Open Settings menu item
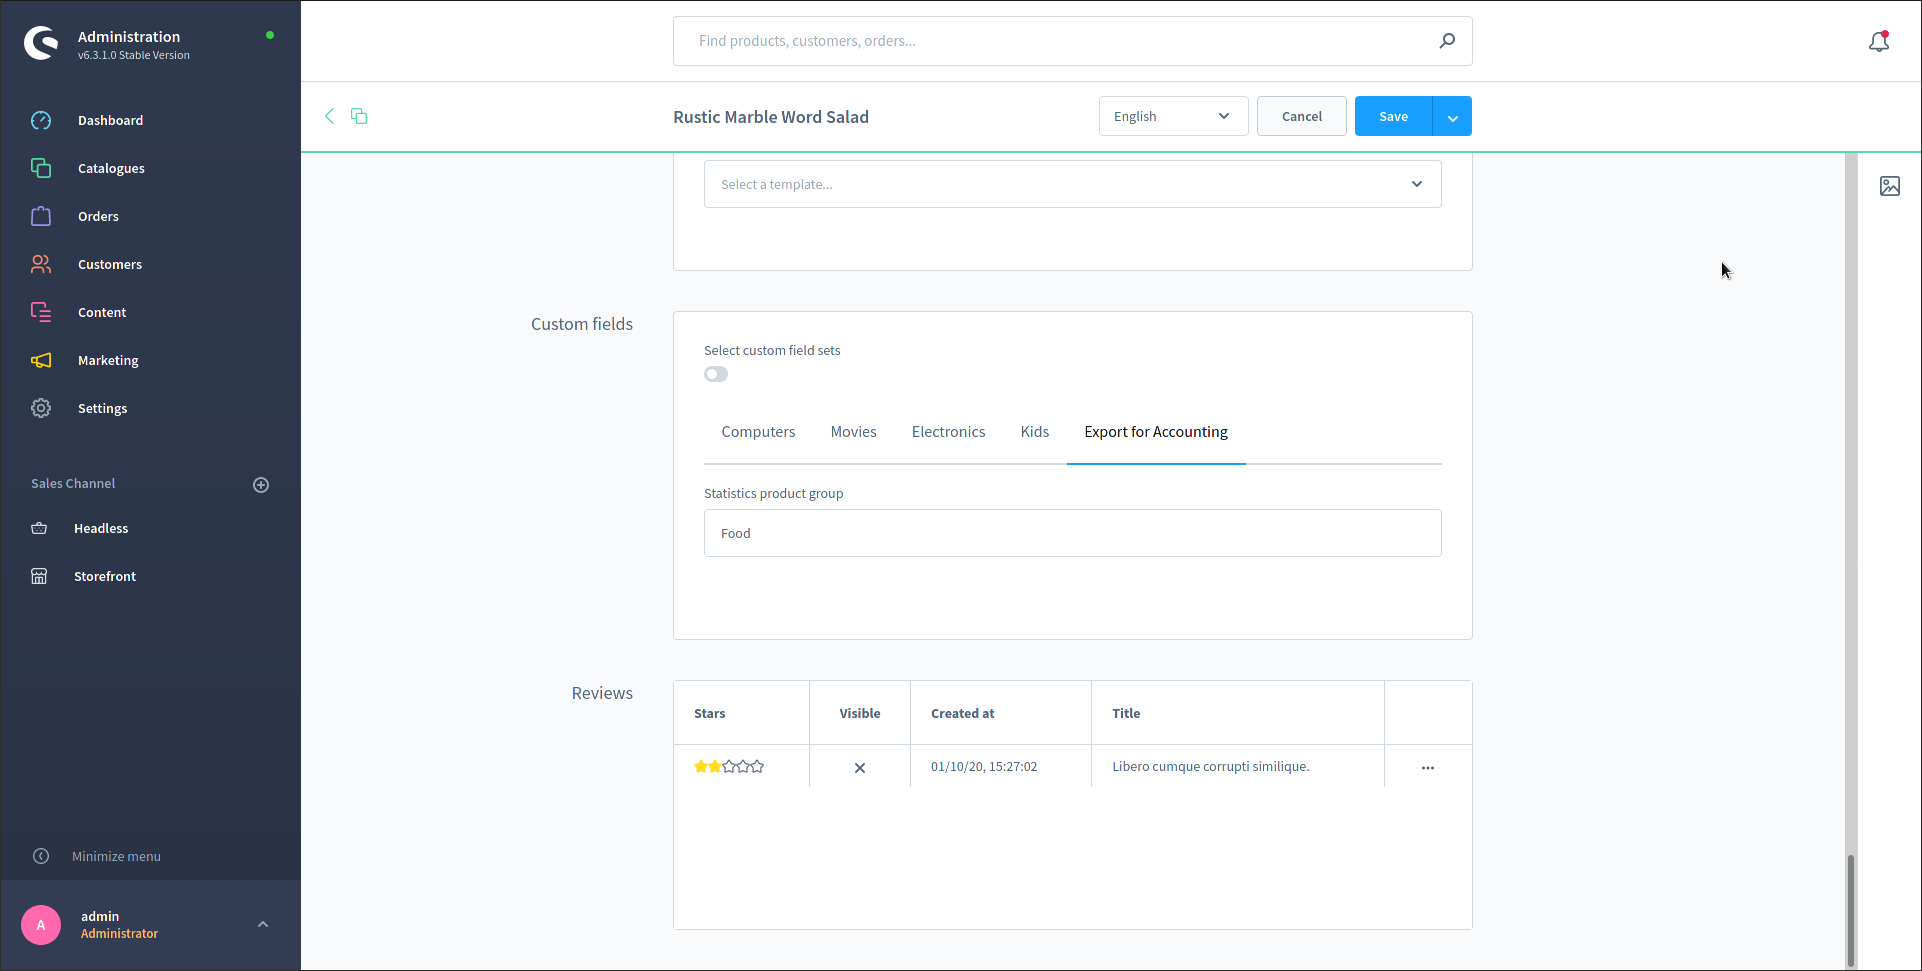This screenshot has width=1922, height=971. pos(102,408)
